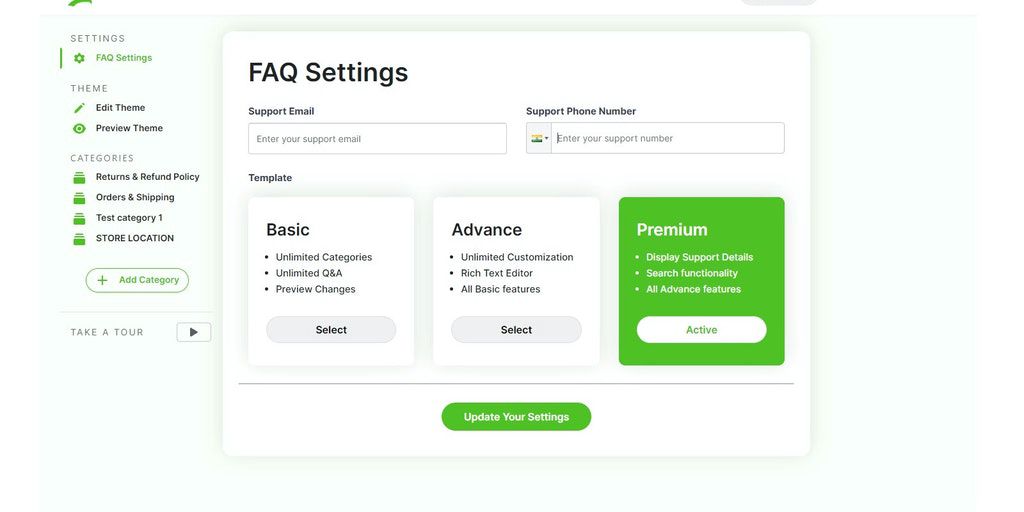The height and width of the screenshot is (512, 1024).
Task: Add a new category
Action: pos(137,280)
